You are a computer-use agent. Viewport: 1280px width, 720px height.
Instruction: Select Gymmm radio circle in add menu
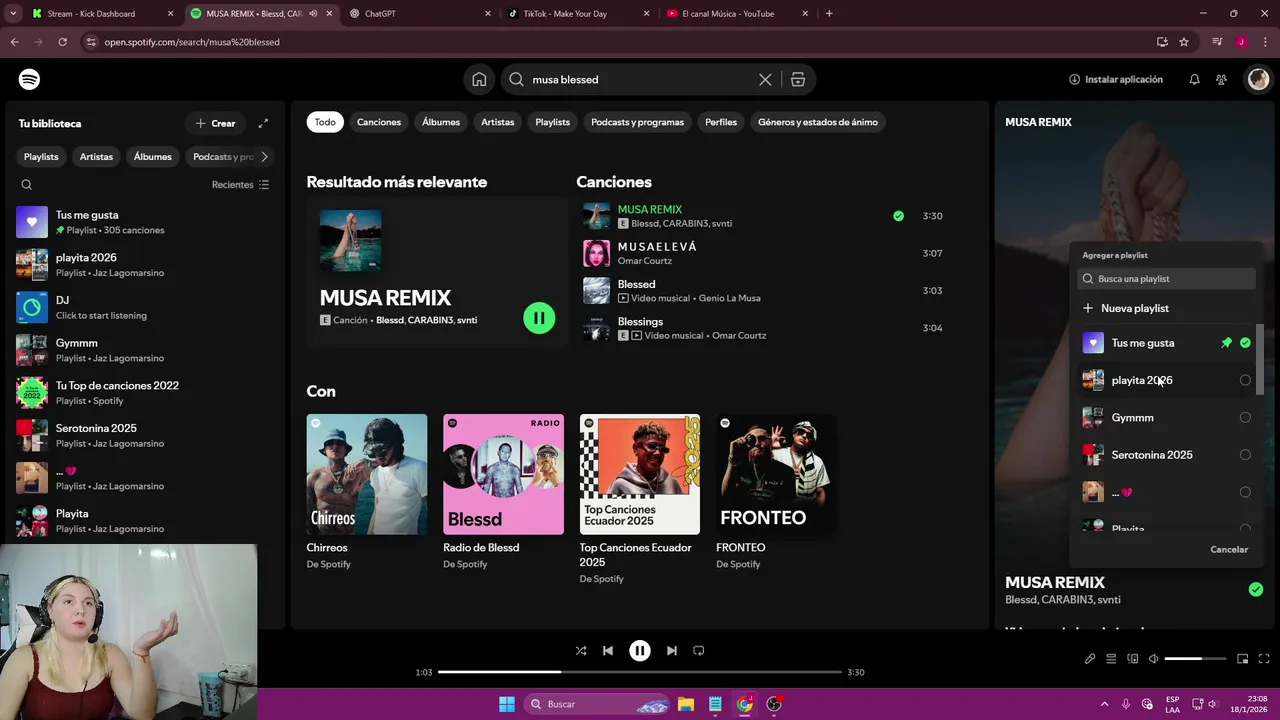click(1245, 417)
